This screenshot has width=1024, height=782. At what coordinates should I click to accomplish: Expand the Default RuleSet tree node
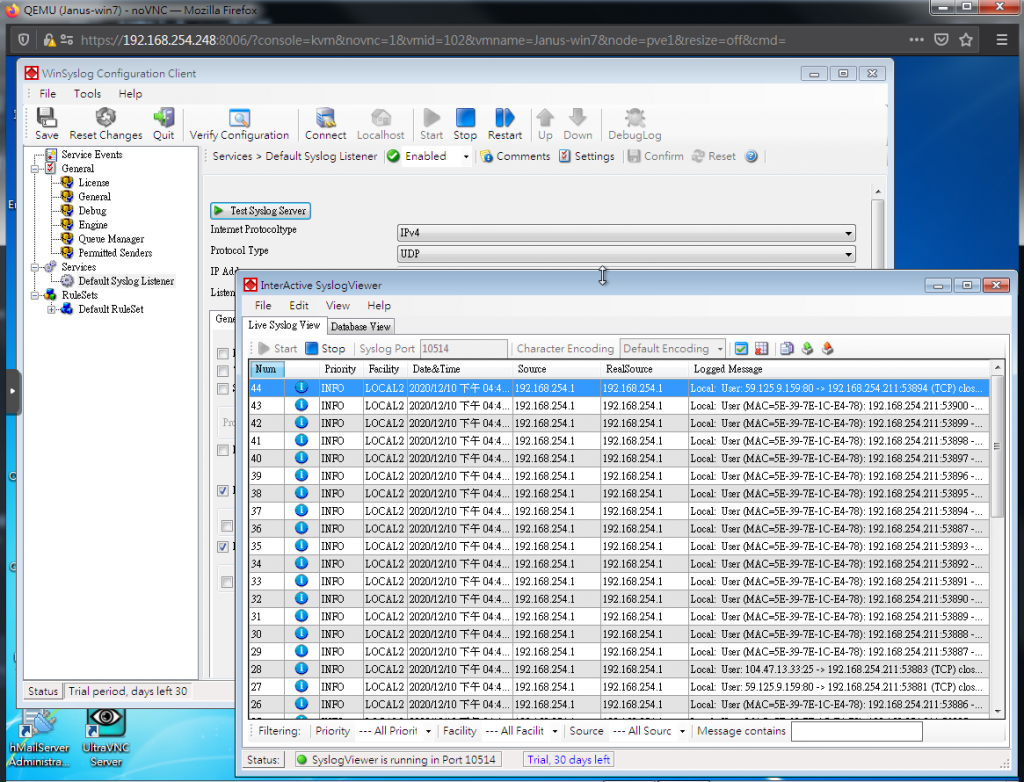pyautogui.click(x=51, y=310)
